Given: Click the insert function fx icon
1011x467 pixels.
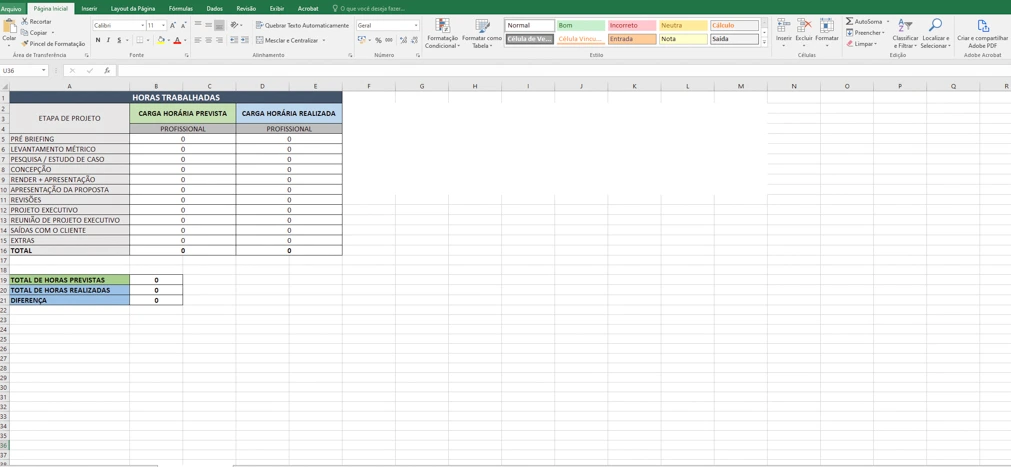Looking at the screenshot, I should tap(107, 71).
